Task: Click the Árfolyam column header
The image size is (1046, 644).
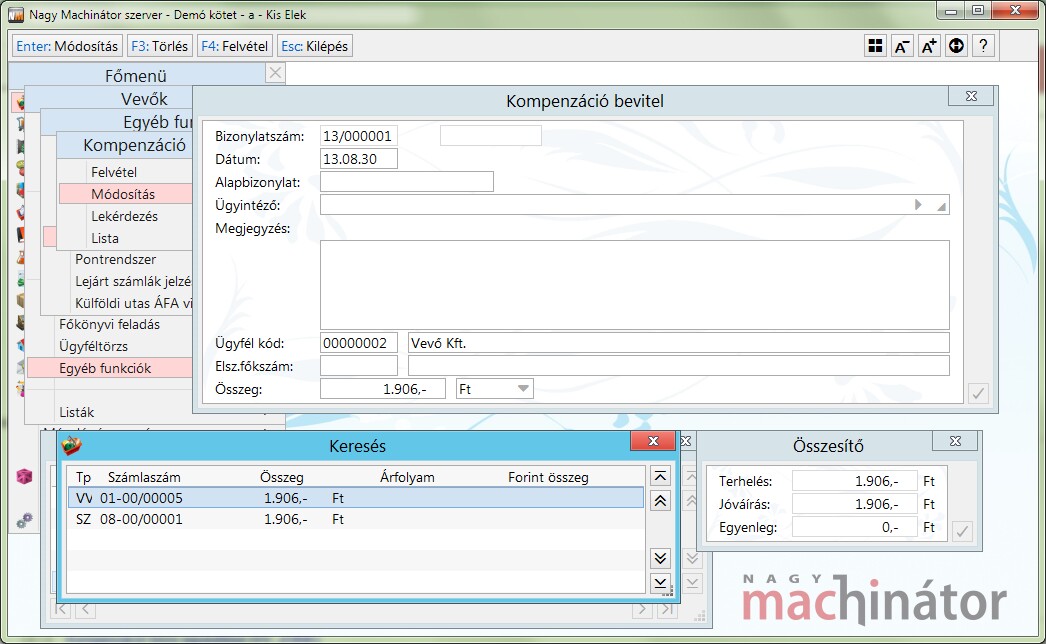Action: [407, 477]
